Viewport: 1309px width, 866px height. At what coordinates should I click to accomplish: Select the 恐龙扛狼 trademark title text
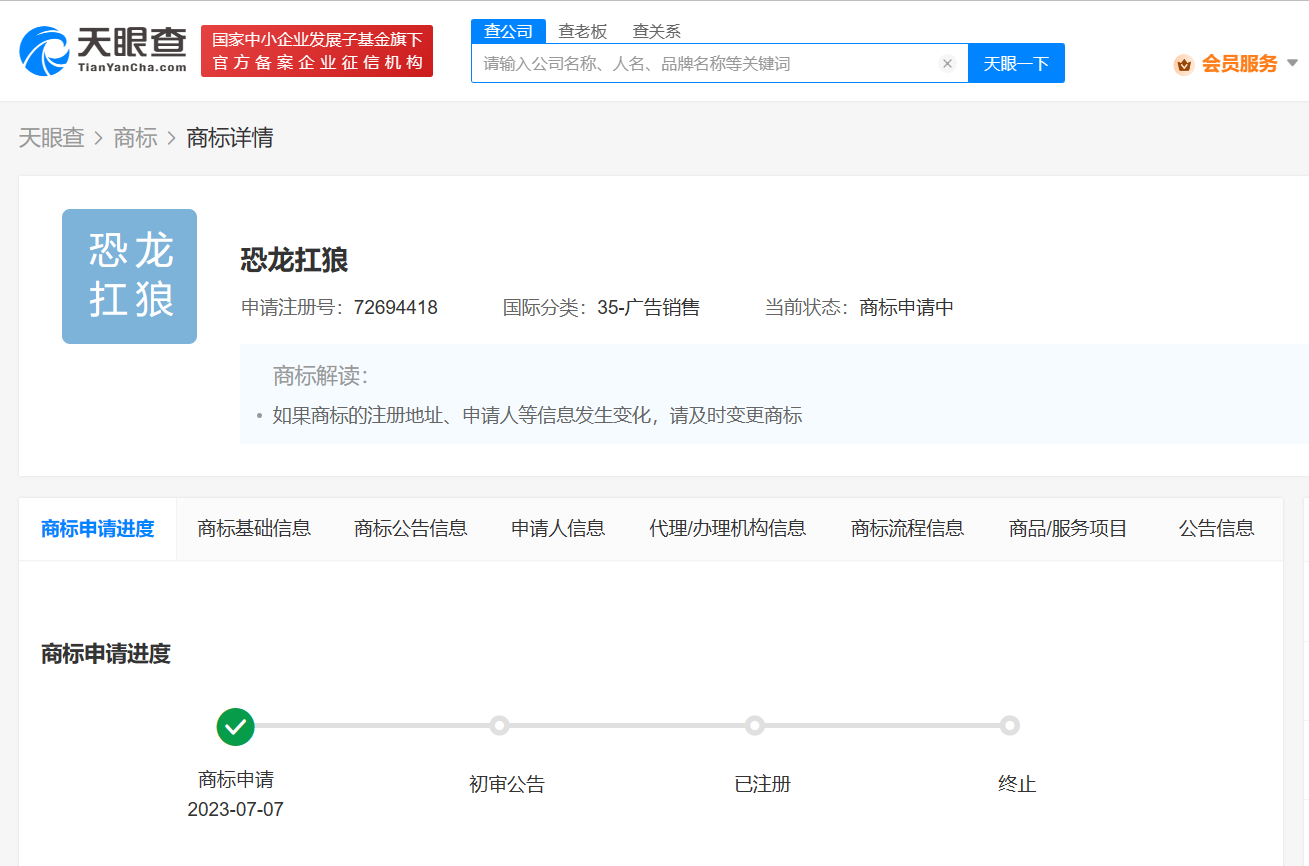(294, 260)
